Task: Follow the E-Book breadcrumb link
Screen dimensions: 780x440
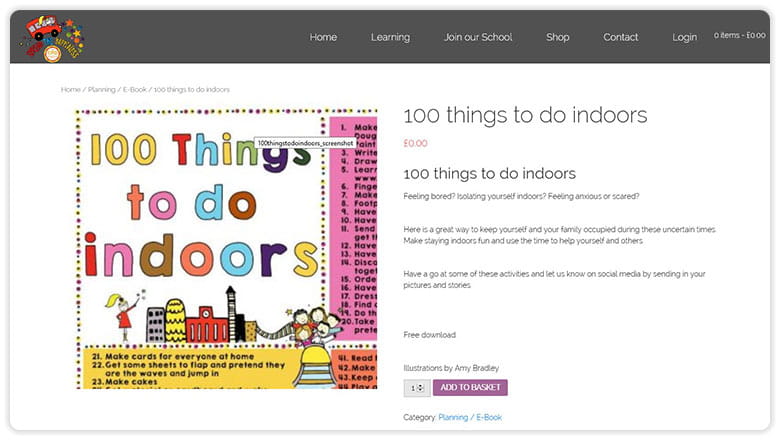Action: (135, 89)
